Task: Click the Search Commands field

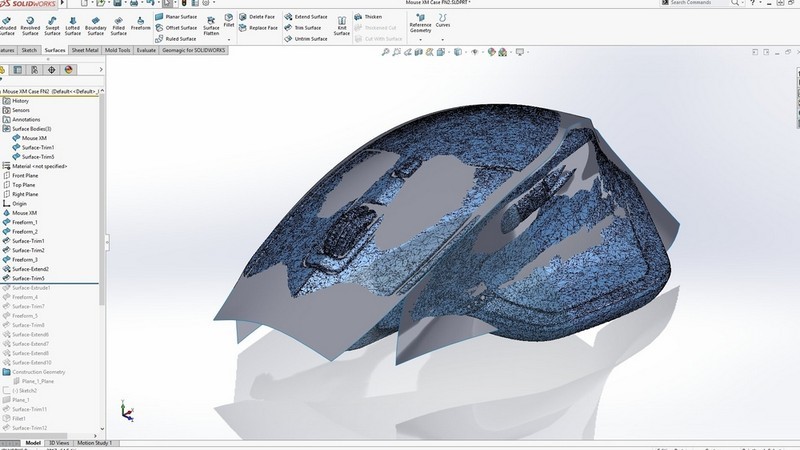Action: (705, 3)
